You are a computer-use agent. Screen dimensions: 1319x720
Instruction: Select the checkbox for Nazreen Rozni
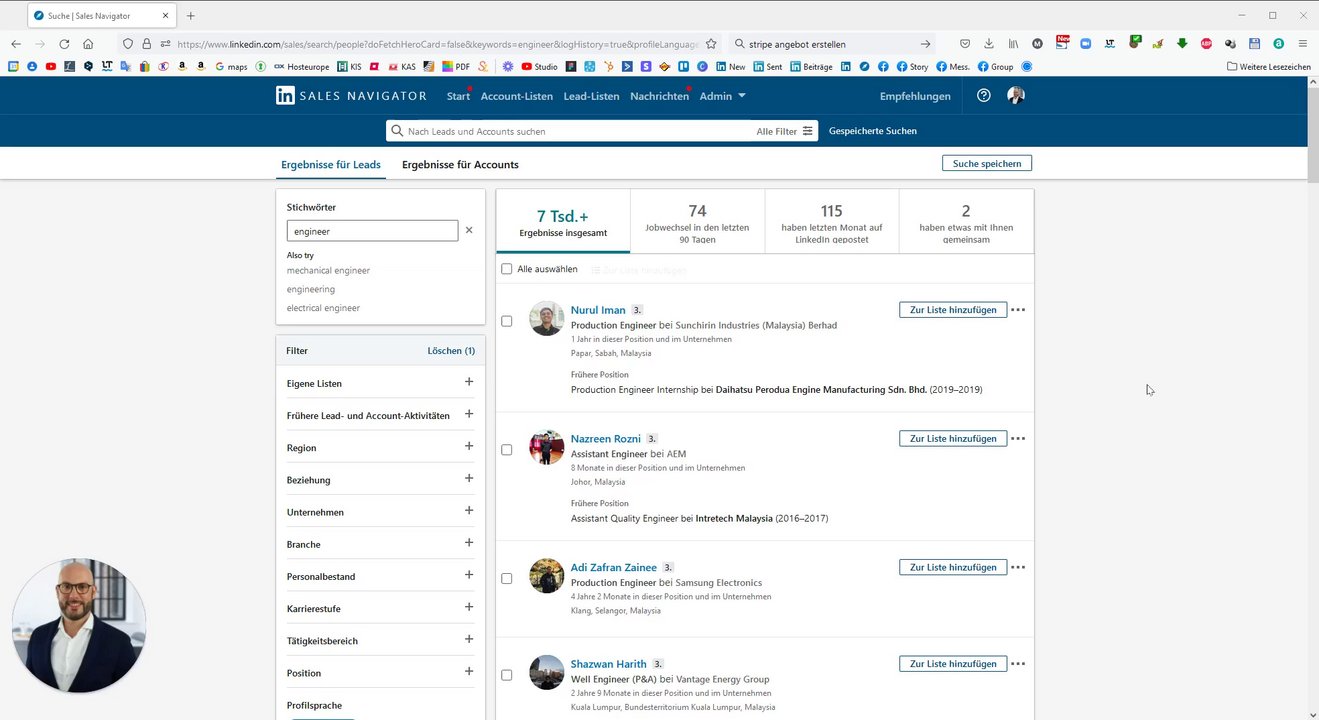tap(507, 450)
